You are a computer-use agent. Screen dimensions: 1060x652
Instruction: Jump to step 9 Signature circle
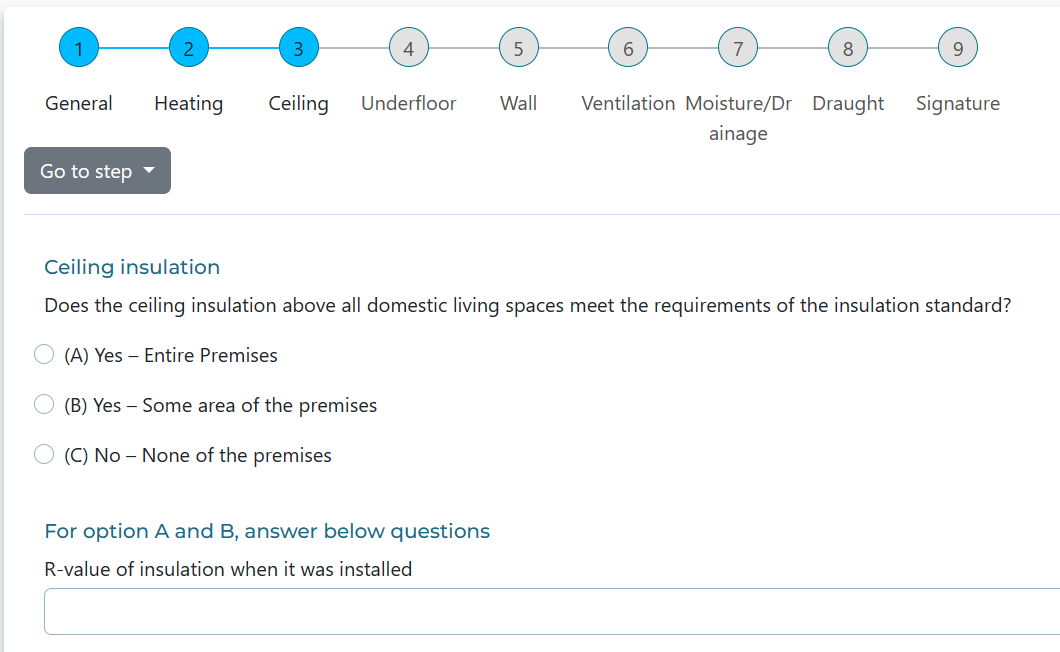958,47
